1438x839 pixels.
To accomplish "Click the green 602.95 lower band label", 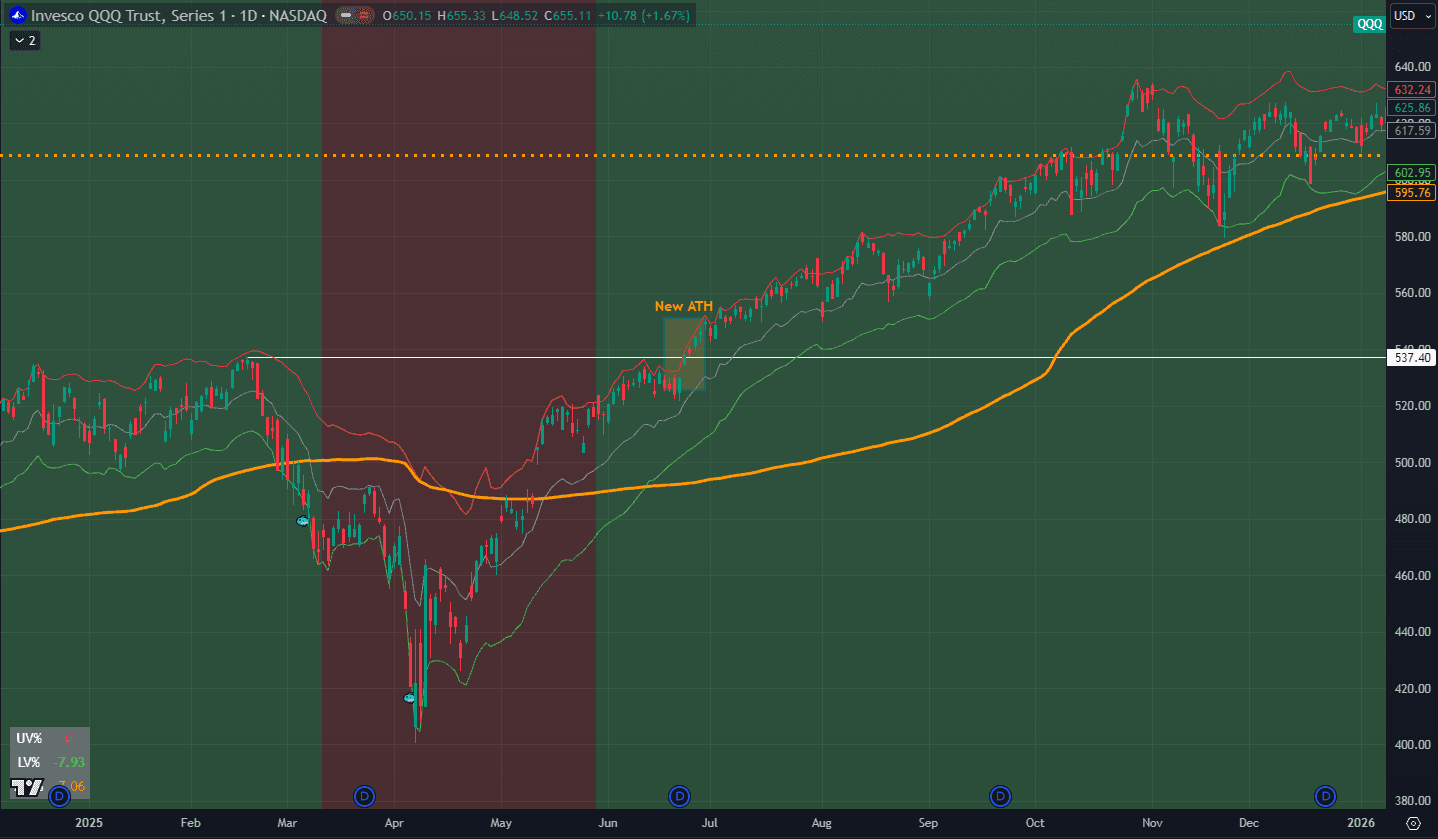I will 1412,172.
